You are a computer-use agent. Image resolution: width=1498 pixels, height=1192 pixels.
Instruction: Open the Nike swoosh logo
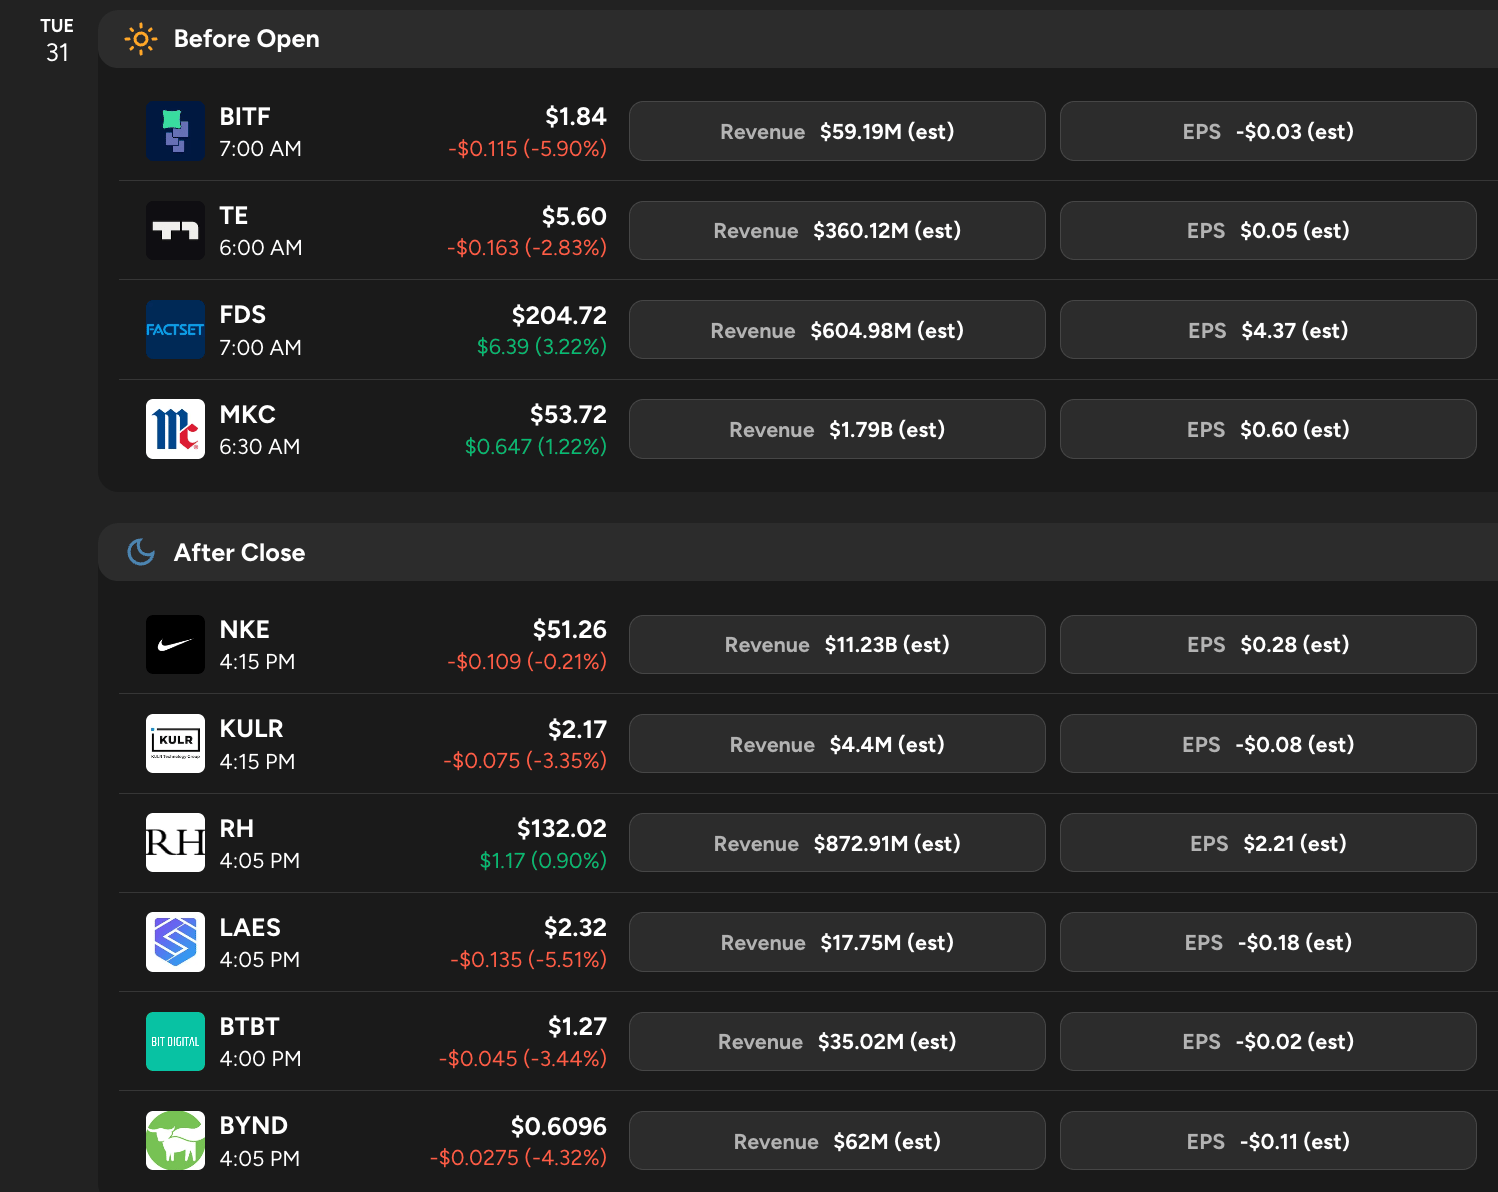point(175,644)
